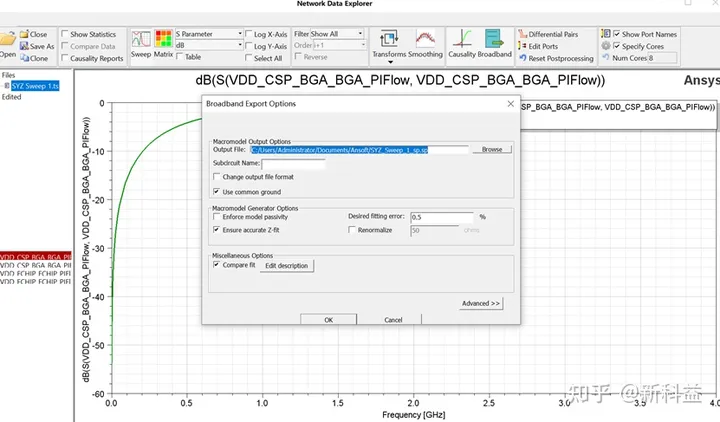720x422 pixels.
Task: Expand Advanced >> options
Action: point(481,304)
